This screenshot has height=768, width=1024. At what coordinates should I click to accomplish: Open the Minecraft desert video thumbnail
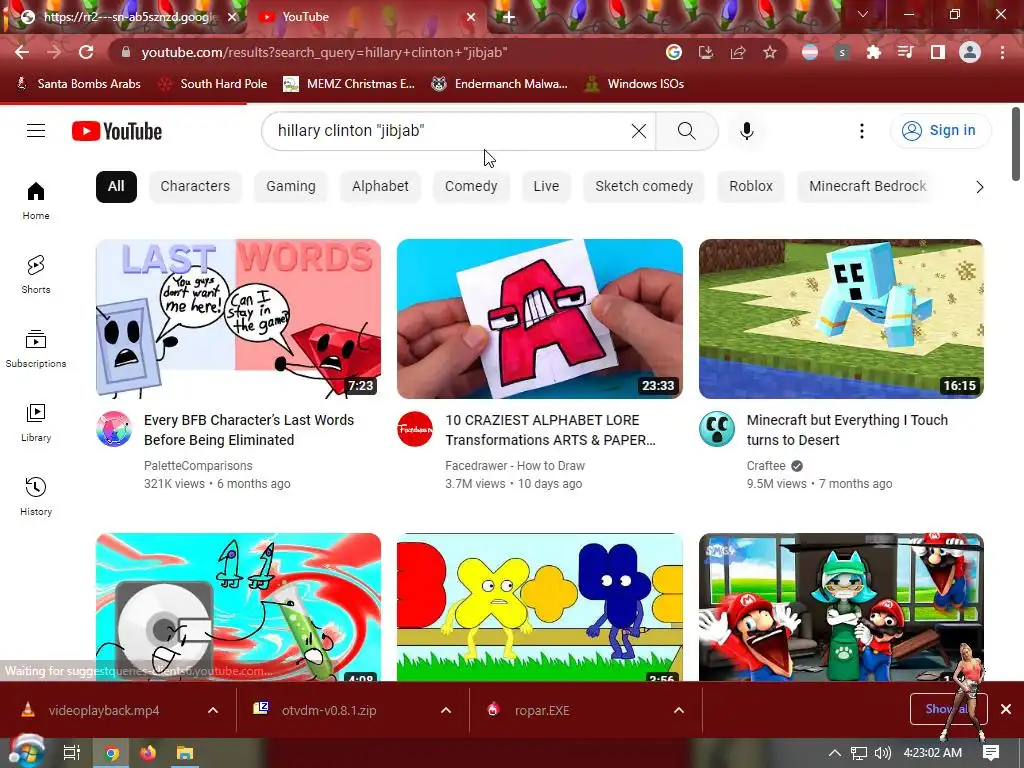pyautogui.click(x=841, y=319)
